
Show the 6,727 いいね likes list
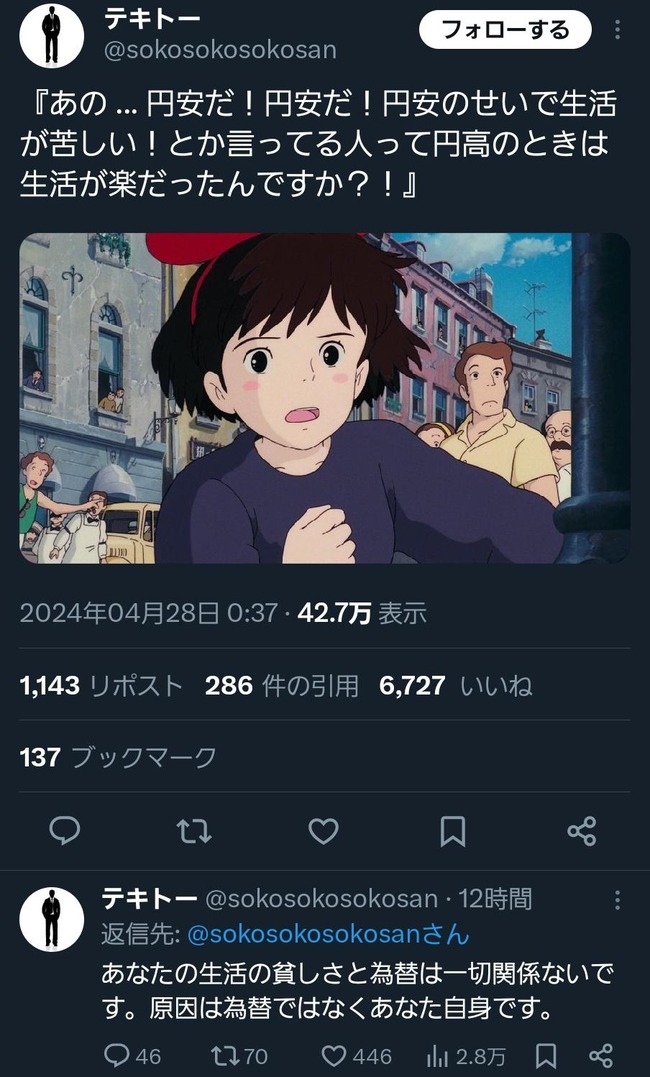(456, 685)
